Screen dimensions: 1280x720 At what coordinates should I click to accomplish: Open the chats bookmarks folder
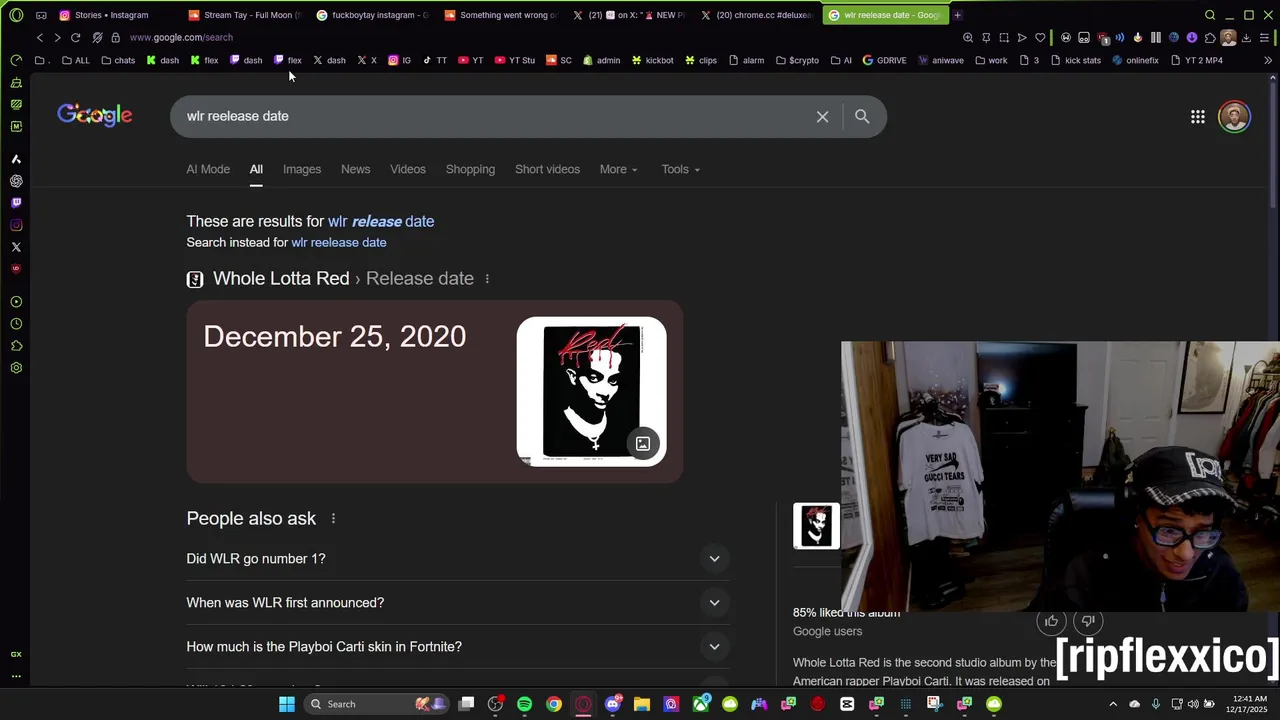[118, 60]
